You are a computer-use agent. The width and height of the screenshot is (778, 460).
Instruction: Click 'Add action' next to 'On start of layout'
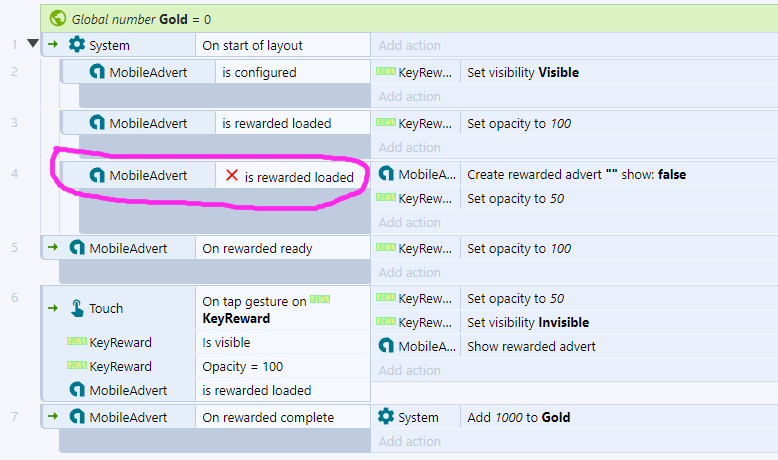click(409, 45)
